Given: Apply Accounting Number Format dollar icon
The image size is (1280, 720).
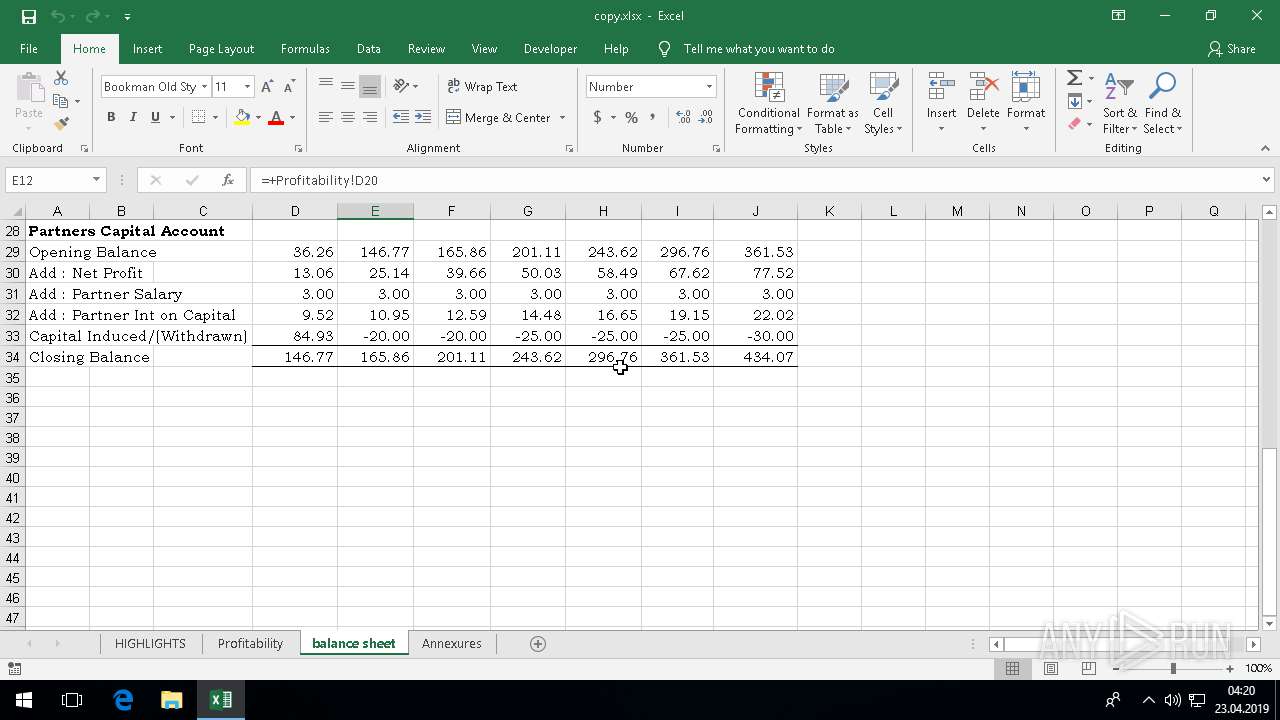Looking at the screenshot, I should pyautogui.click(x=598, y=117).
